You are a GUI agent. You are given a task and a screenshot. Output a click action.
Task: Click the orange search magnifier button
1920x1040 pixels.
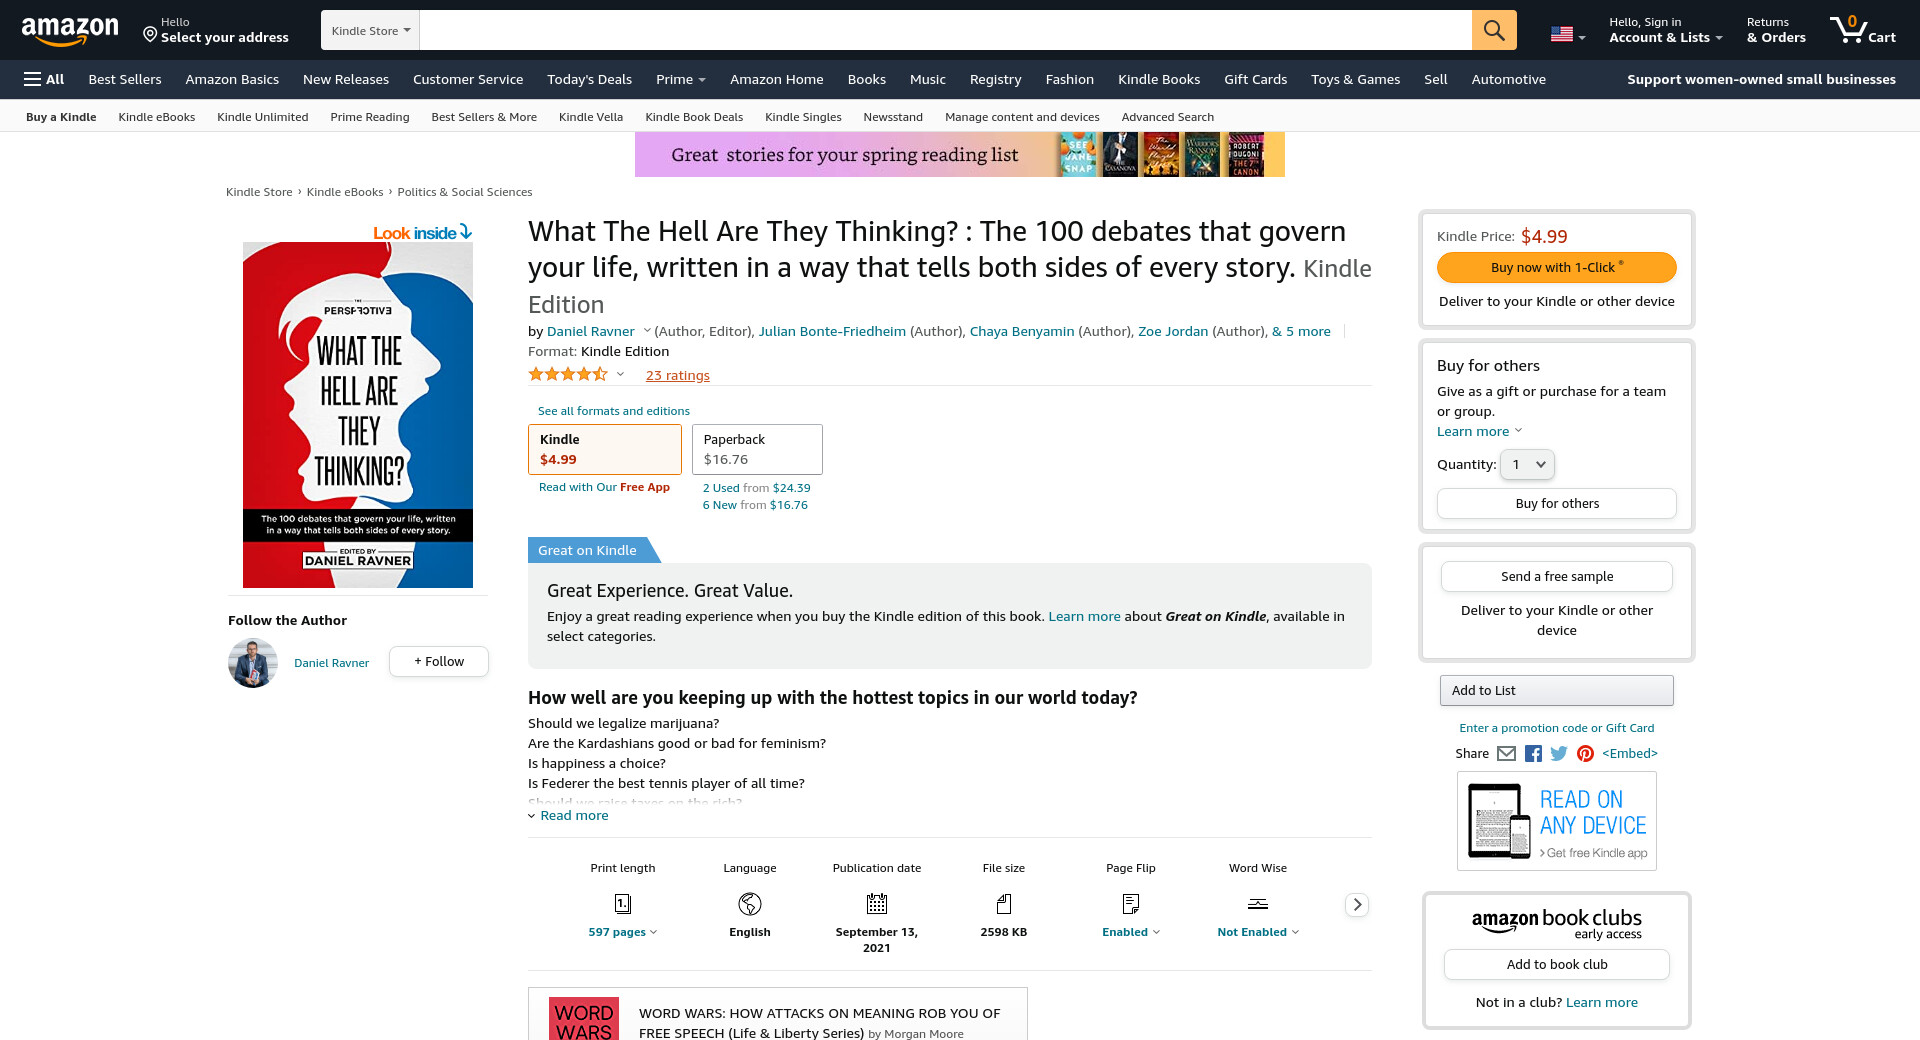click(1493, 30)
